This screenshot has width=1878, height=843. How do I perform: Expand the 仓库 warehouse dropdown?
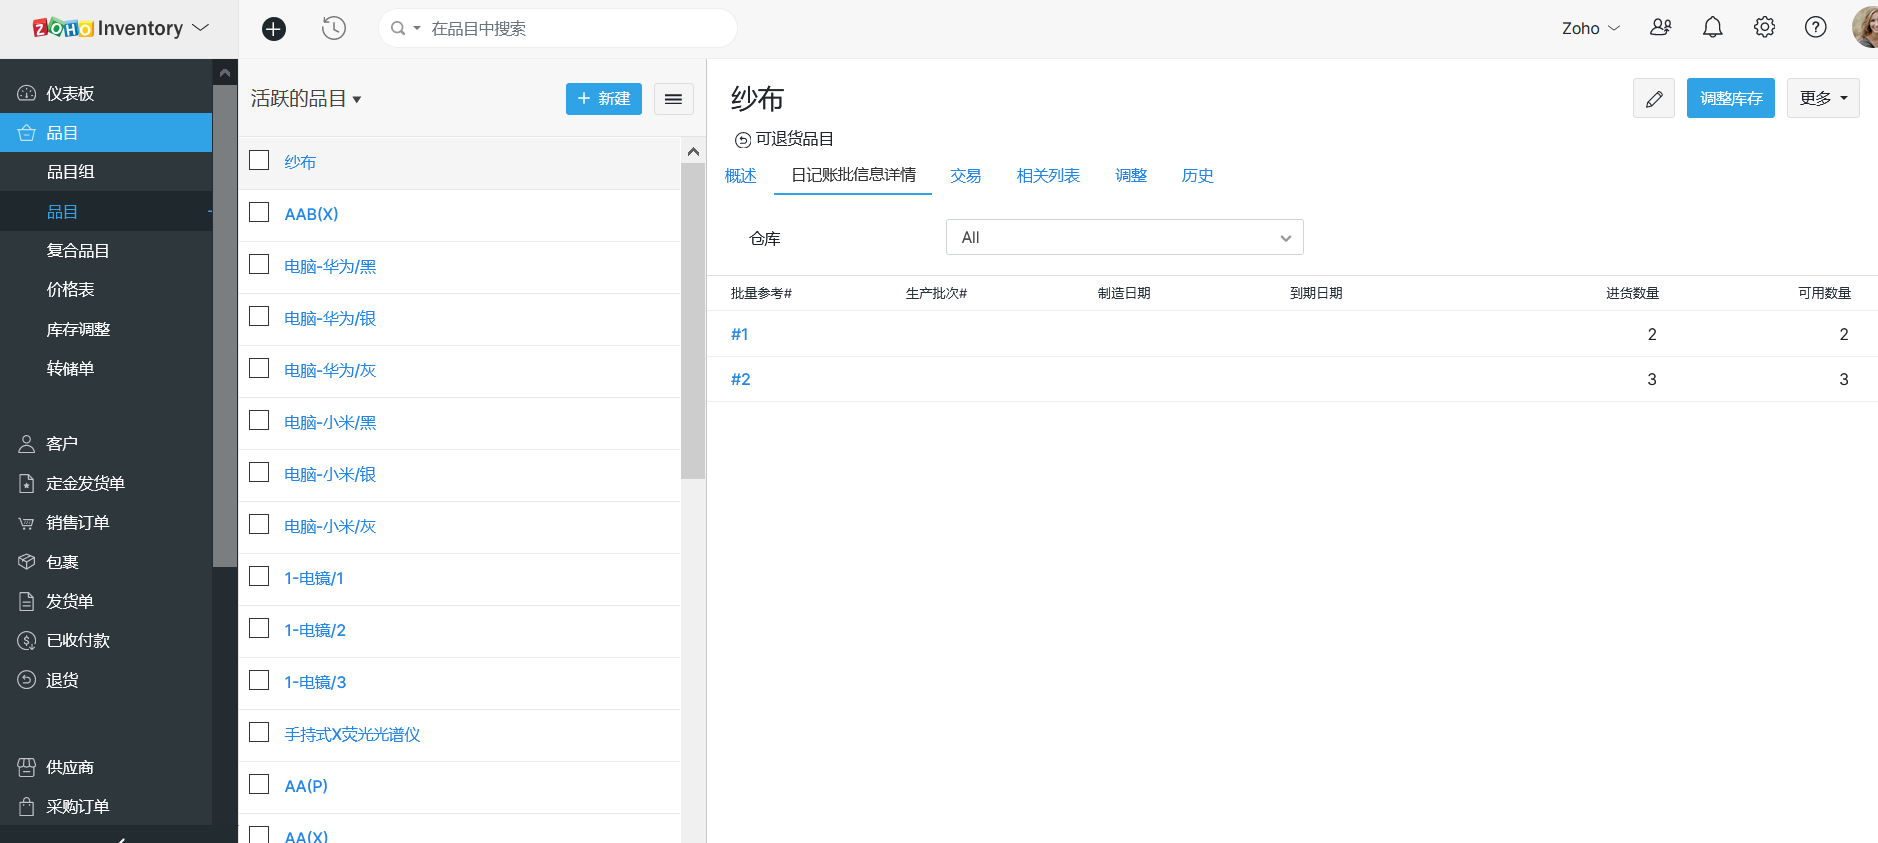pos(1124,238)
